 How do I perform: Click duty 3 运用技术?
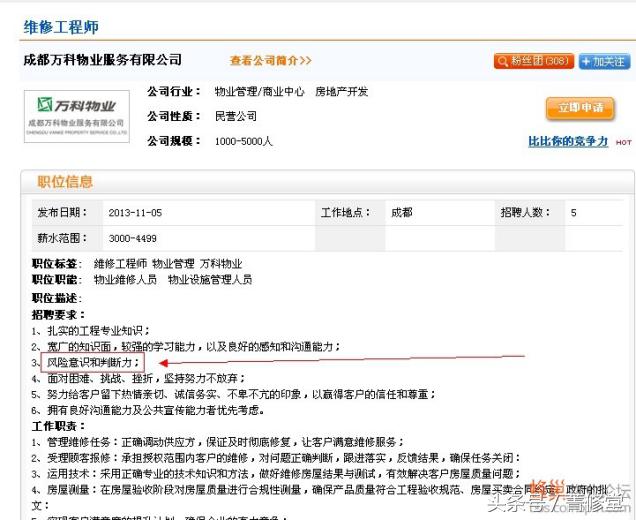(x=276, y=474)
